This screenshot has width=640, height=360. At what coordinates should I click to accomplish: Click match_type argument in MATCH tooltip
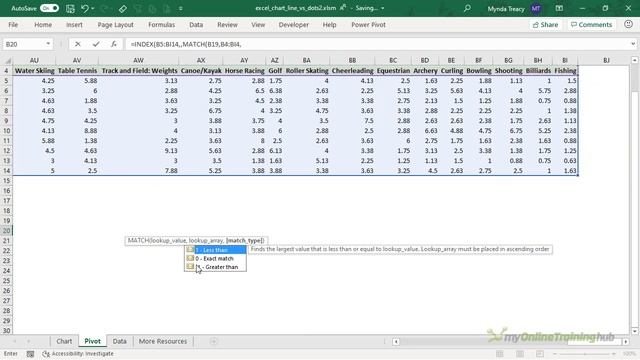pyautogui.click(x=245, y=240)
